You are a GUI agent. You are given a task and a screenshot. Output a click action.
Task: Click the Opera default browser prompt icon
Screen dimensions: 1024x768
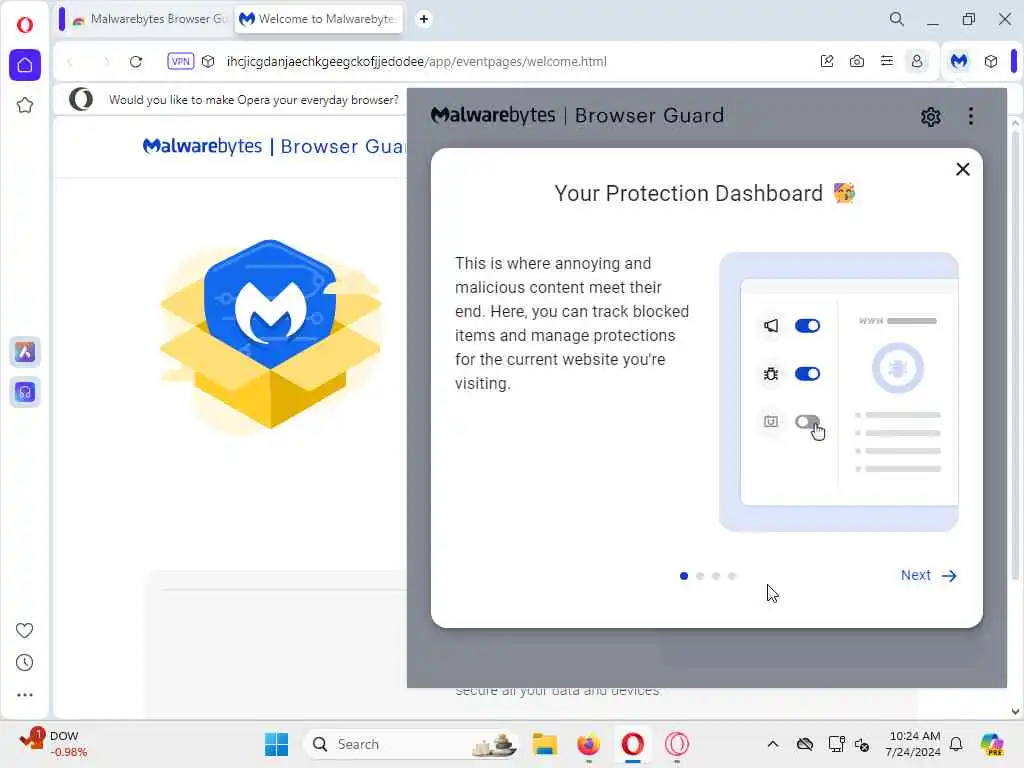[81, 99]
